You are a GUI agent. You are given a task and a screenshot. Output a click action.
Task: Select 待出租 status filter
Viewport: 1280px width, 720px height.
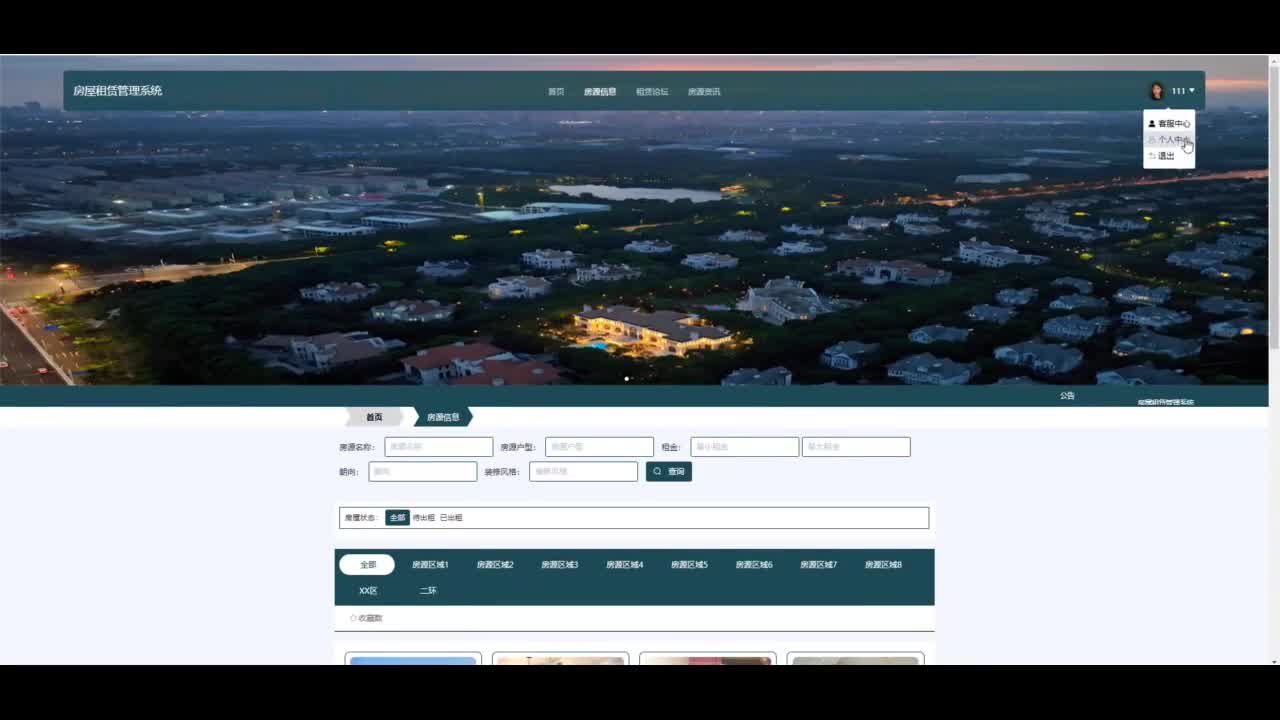click(x=424, y=518)
